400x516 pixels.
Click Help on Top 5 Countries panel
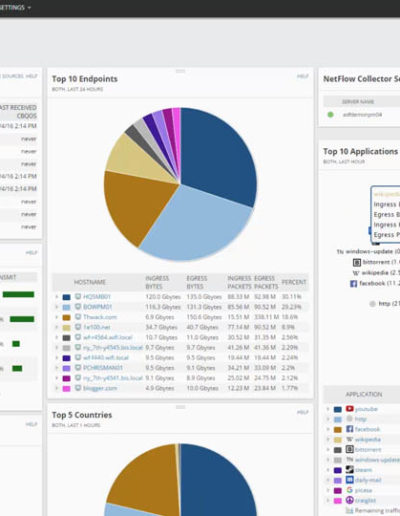[303, 412]
